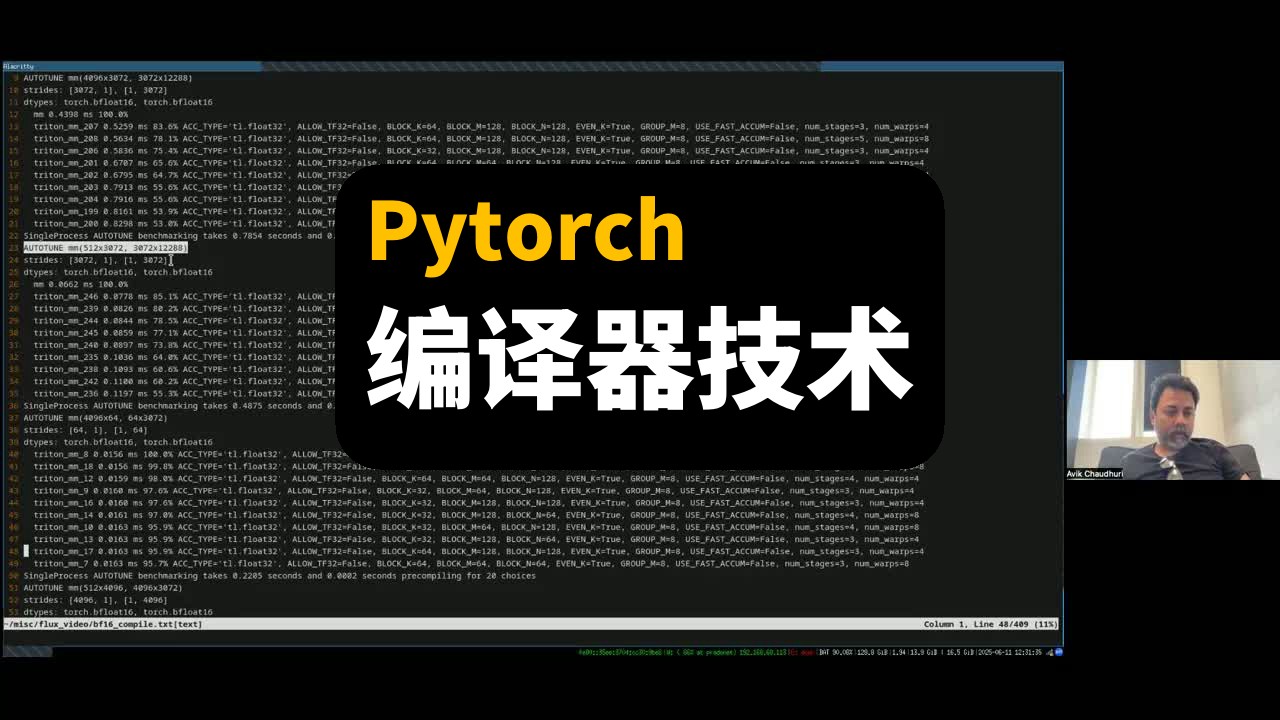1280x720 pixels.
Task: Click the 'mm 0.0662 ms 100.0%' line
Action: pyautogui.click(x=81, y=284)
